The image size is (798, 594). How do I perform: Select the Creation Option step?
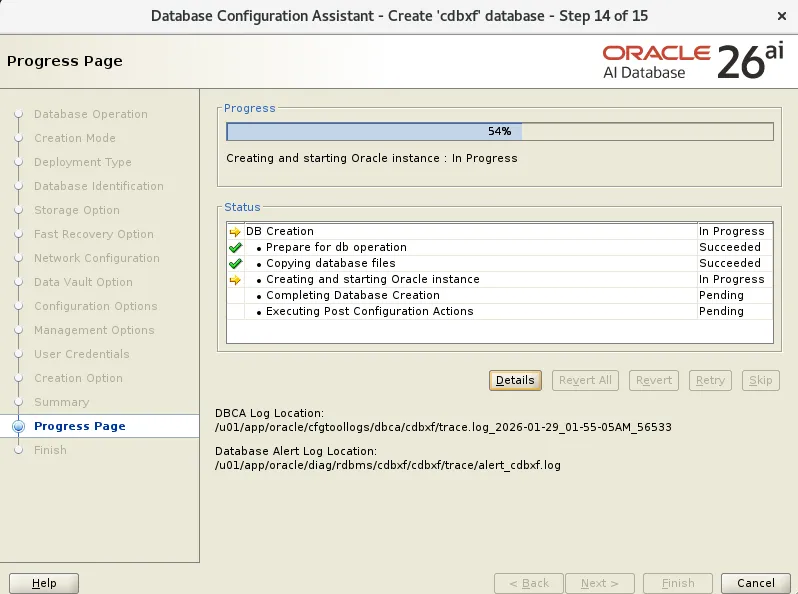(78, 378)
